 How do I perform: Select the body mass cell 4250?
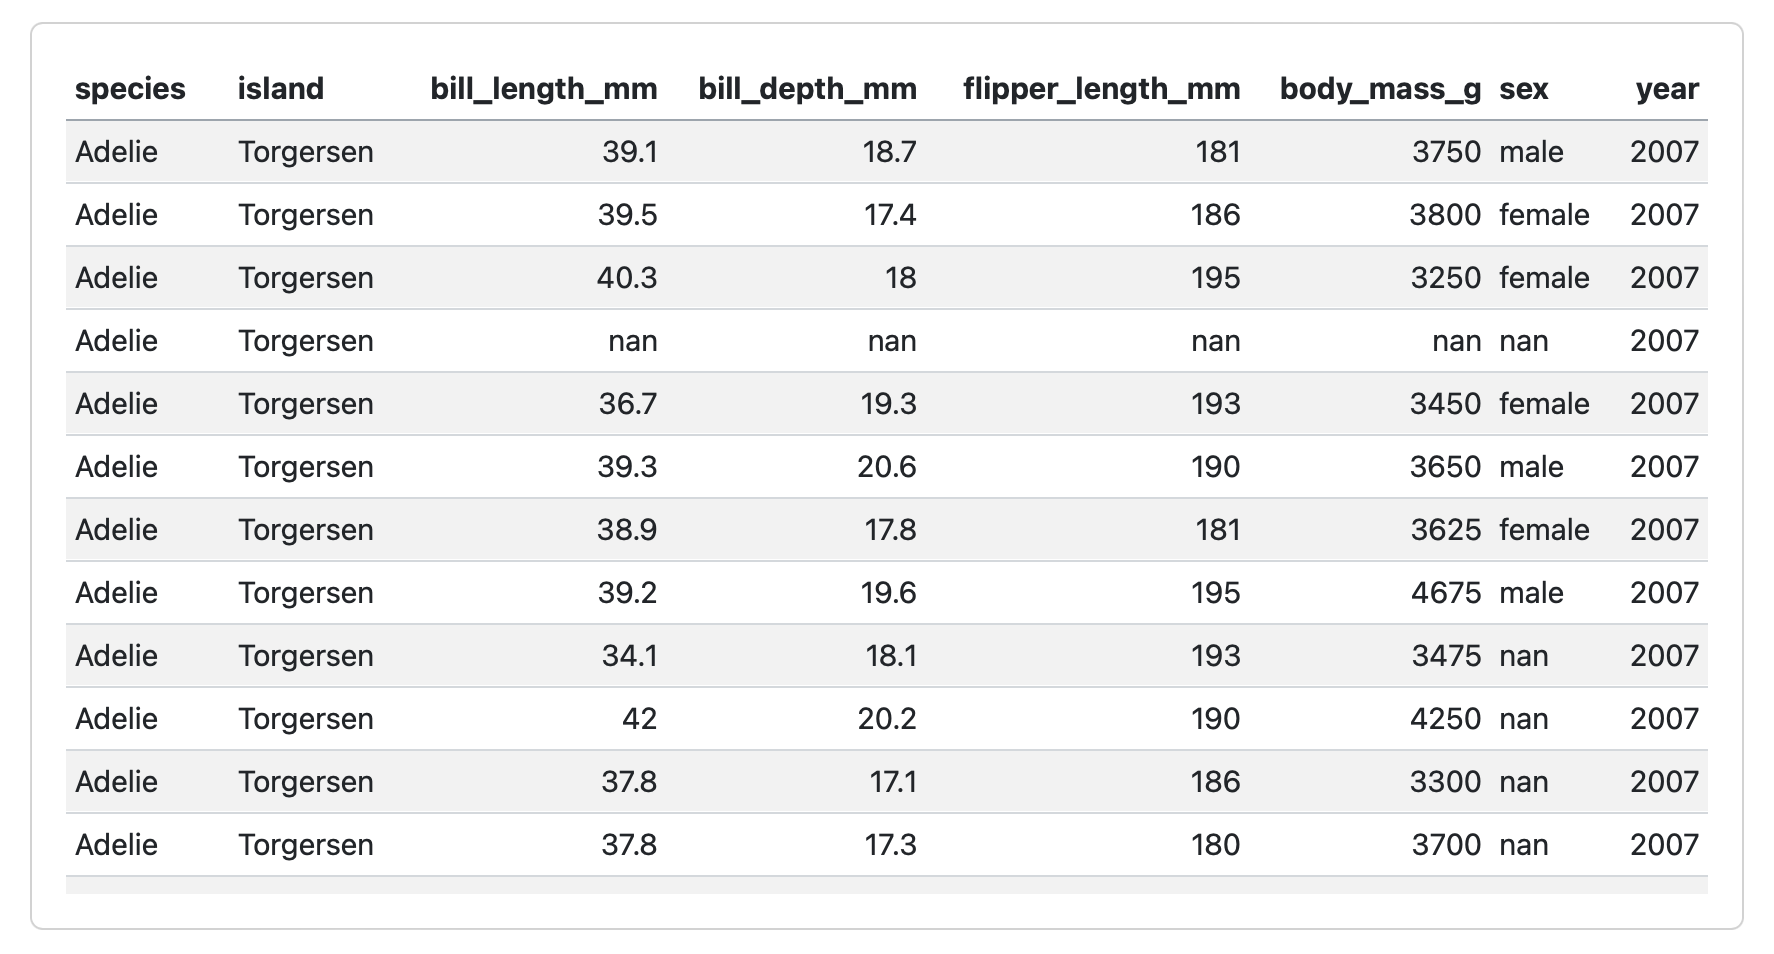pyautogui.click(x=1445, y=719)
